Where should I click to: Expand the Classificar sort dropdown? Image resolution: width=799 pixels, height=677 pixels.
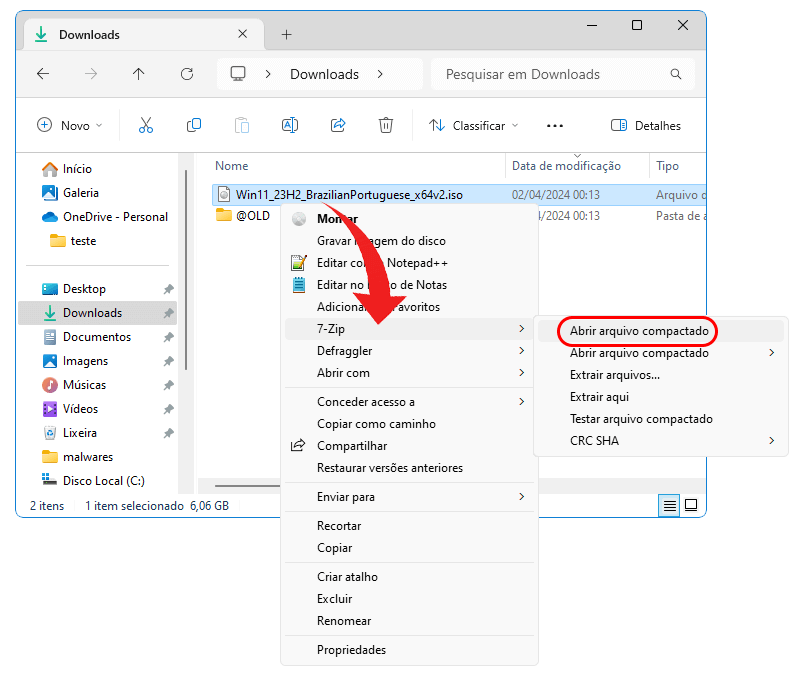pyautogui.click(x=474, y=125)
